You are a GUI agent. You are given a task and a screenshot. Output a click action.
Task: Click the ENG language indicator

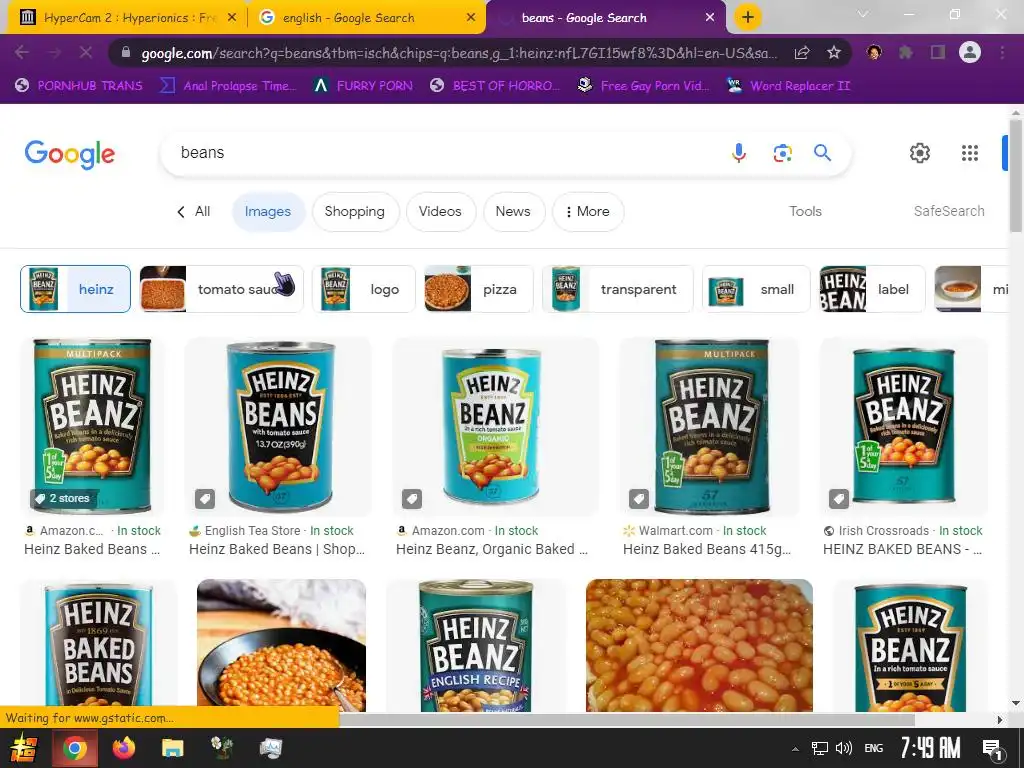point(874,748)
